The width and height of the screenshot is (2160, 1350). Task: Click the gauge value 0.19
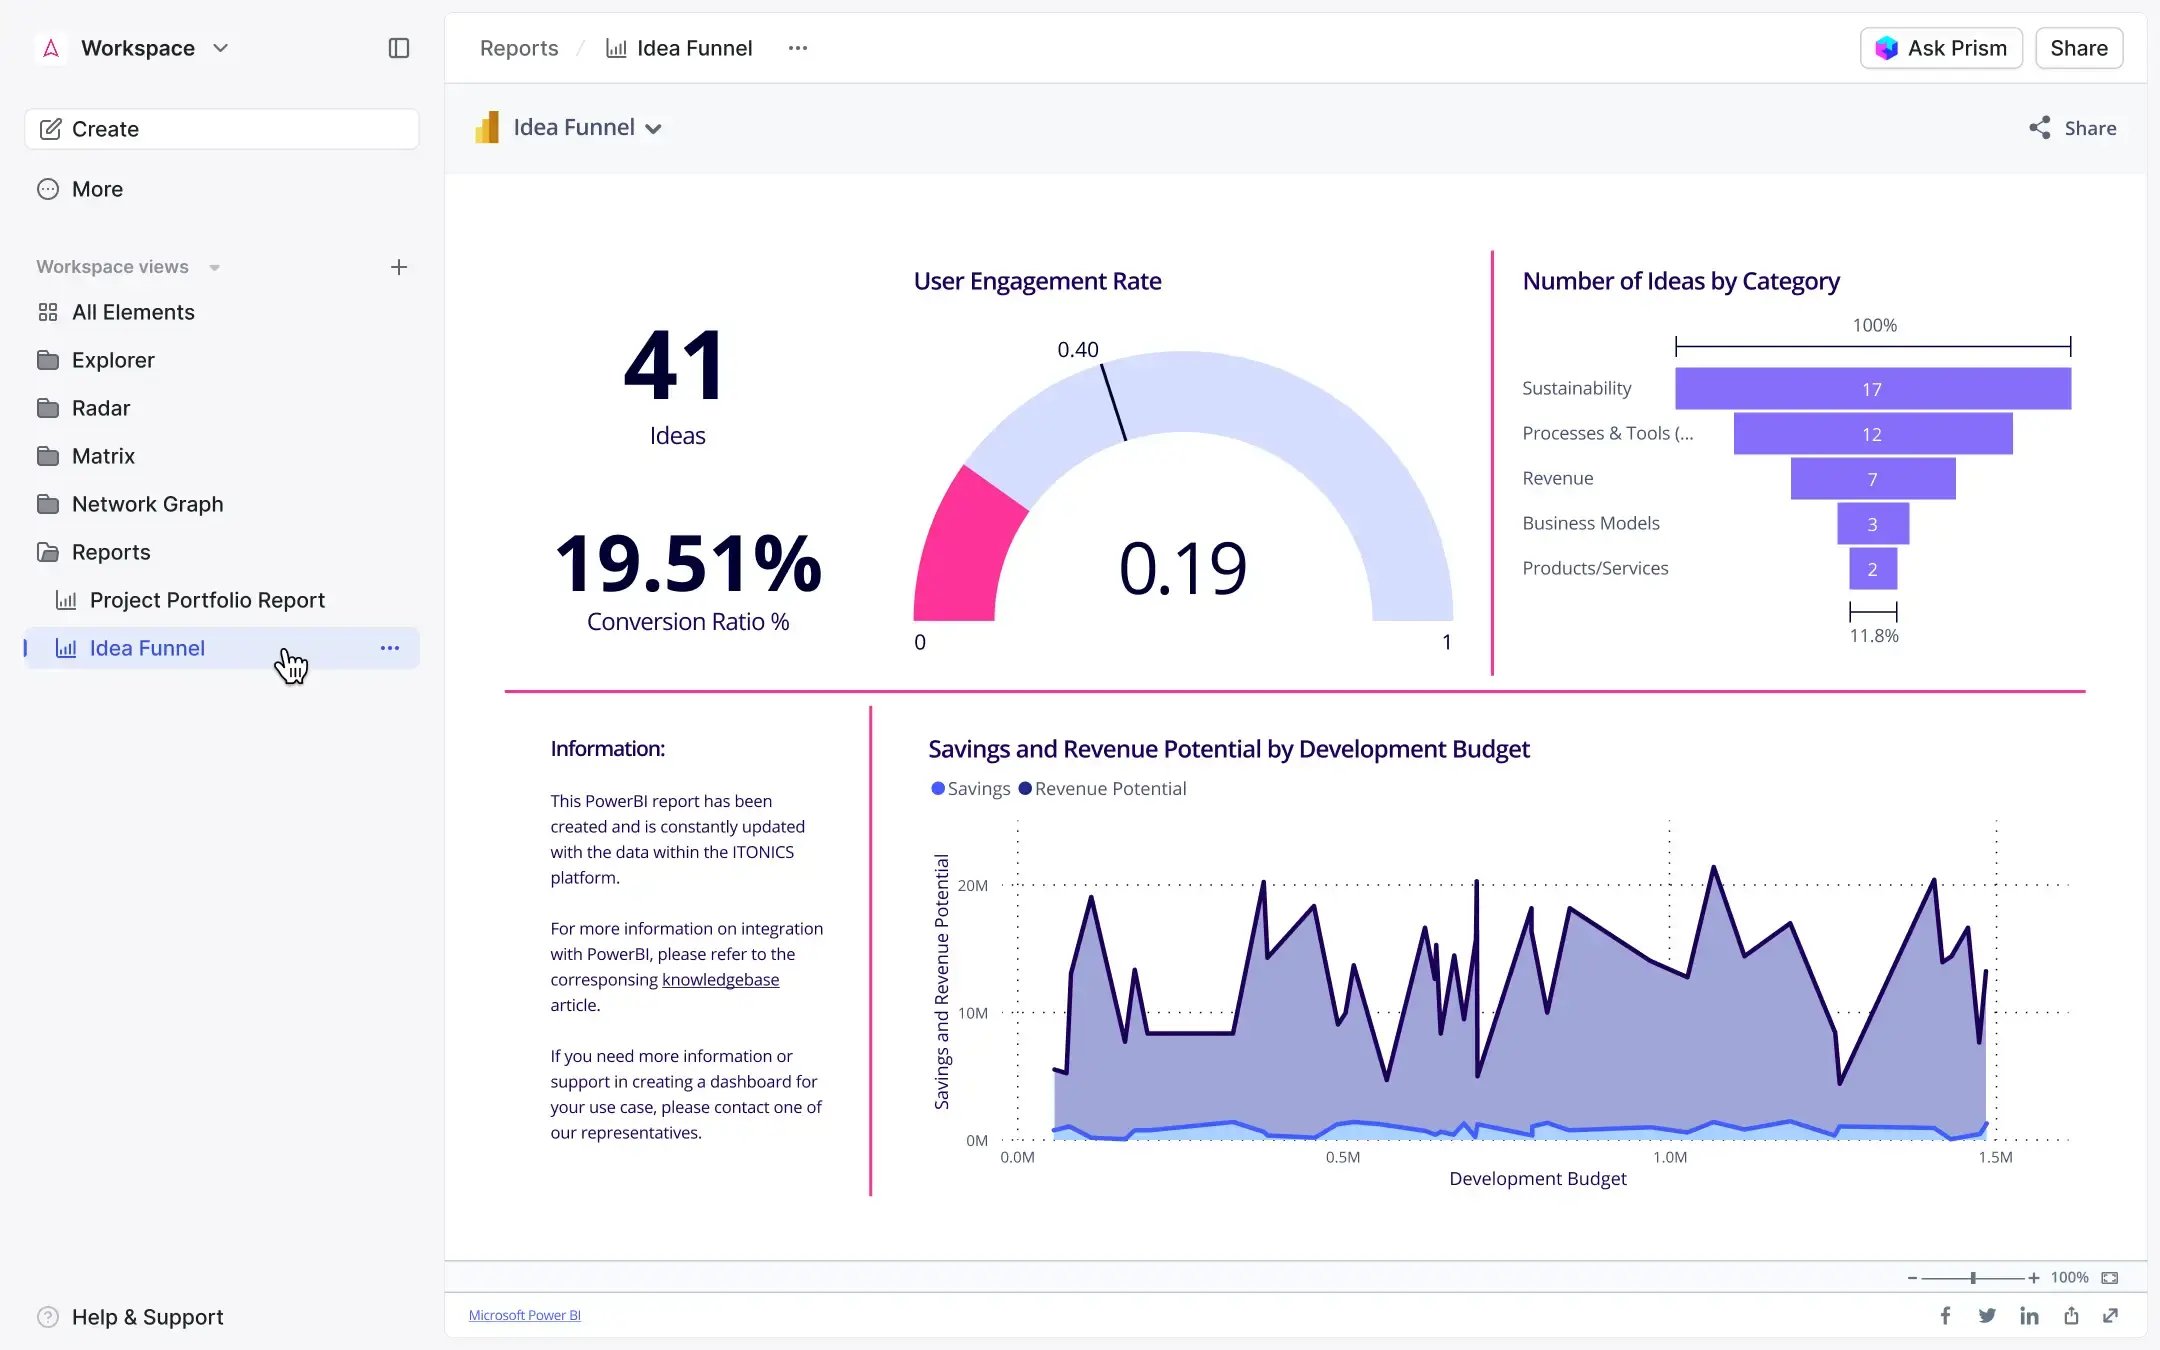(x=1183, y=568)
